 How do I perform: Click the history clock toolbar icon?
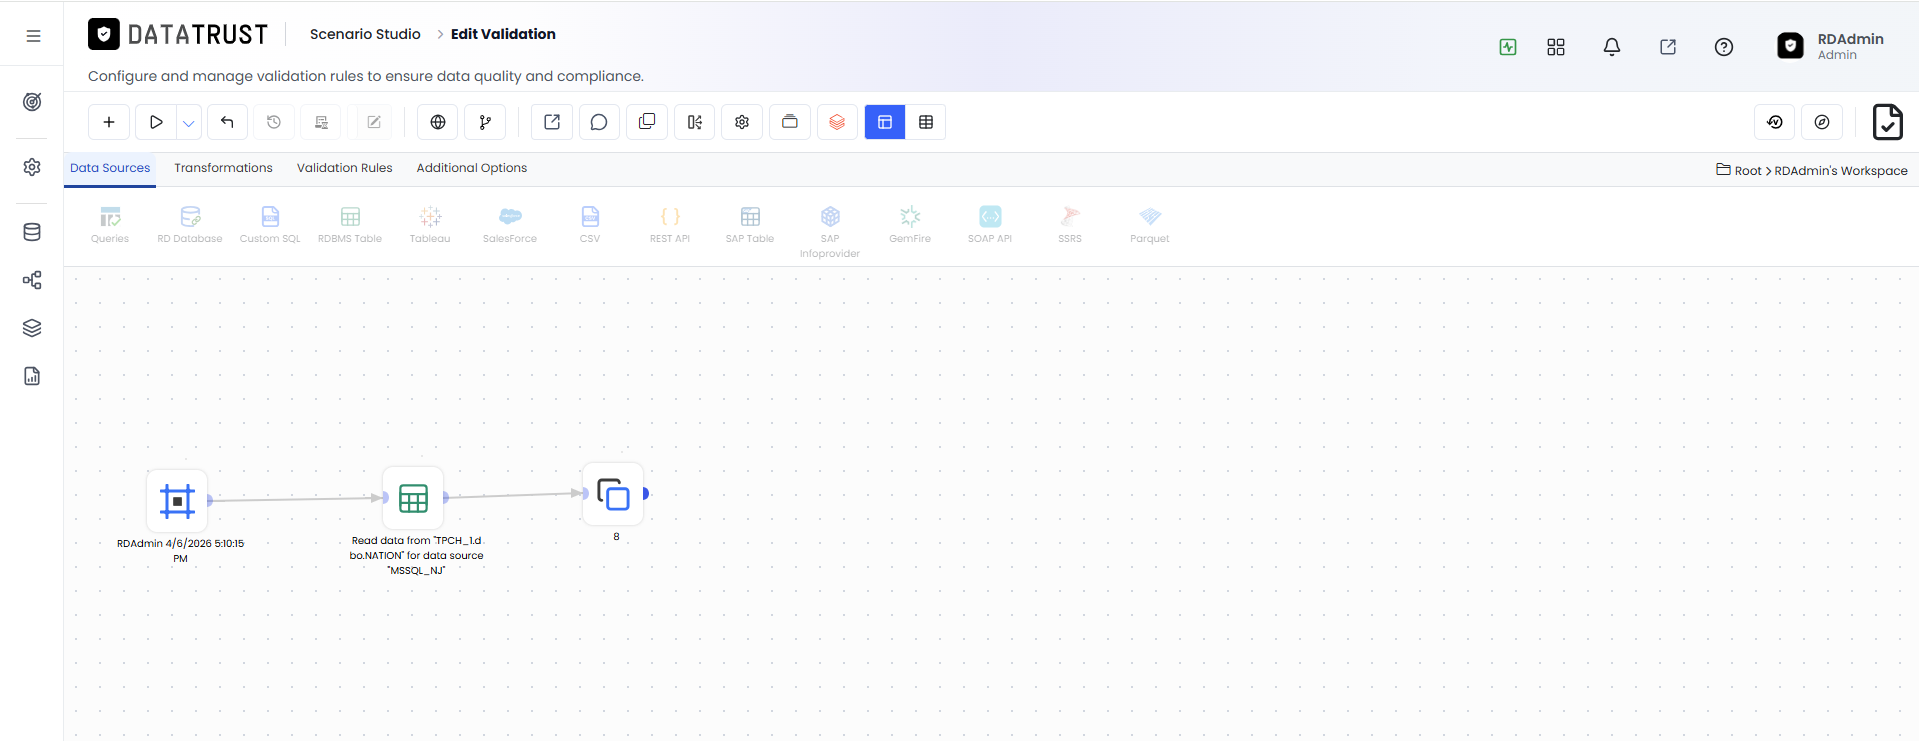(274, 122)
